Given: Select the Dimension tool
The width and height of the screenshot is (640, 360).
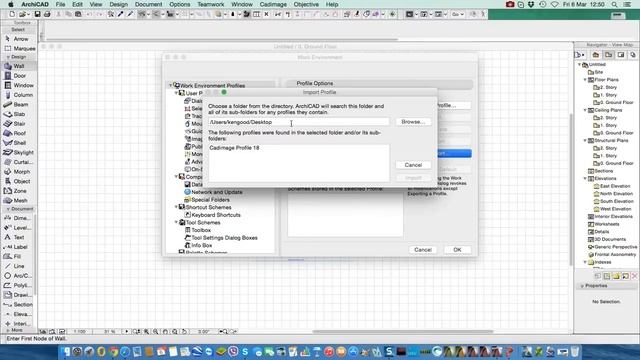Looking at the screenshot, I should pos(17,218).
